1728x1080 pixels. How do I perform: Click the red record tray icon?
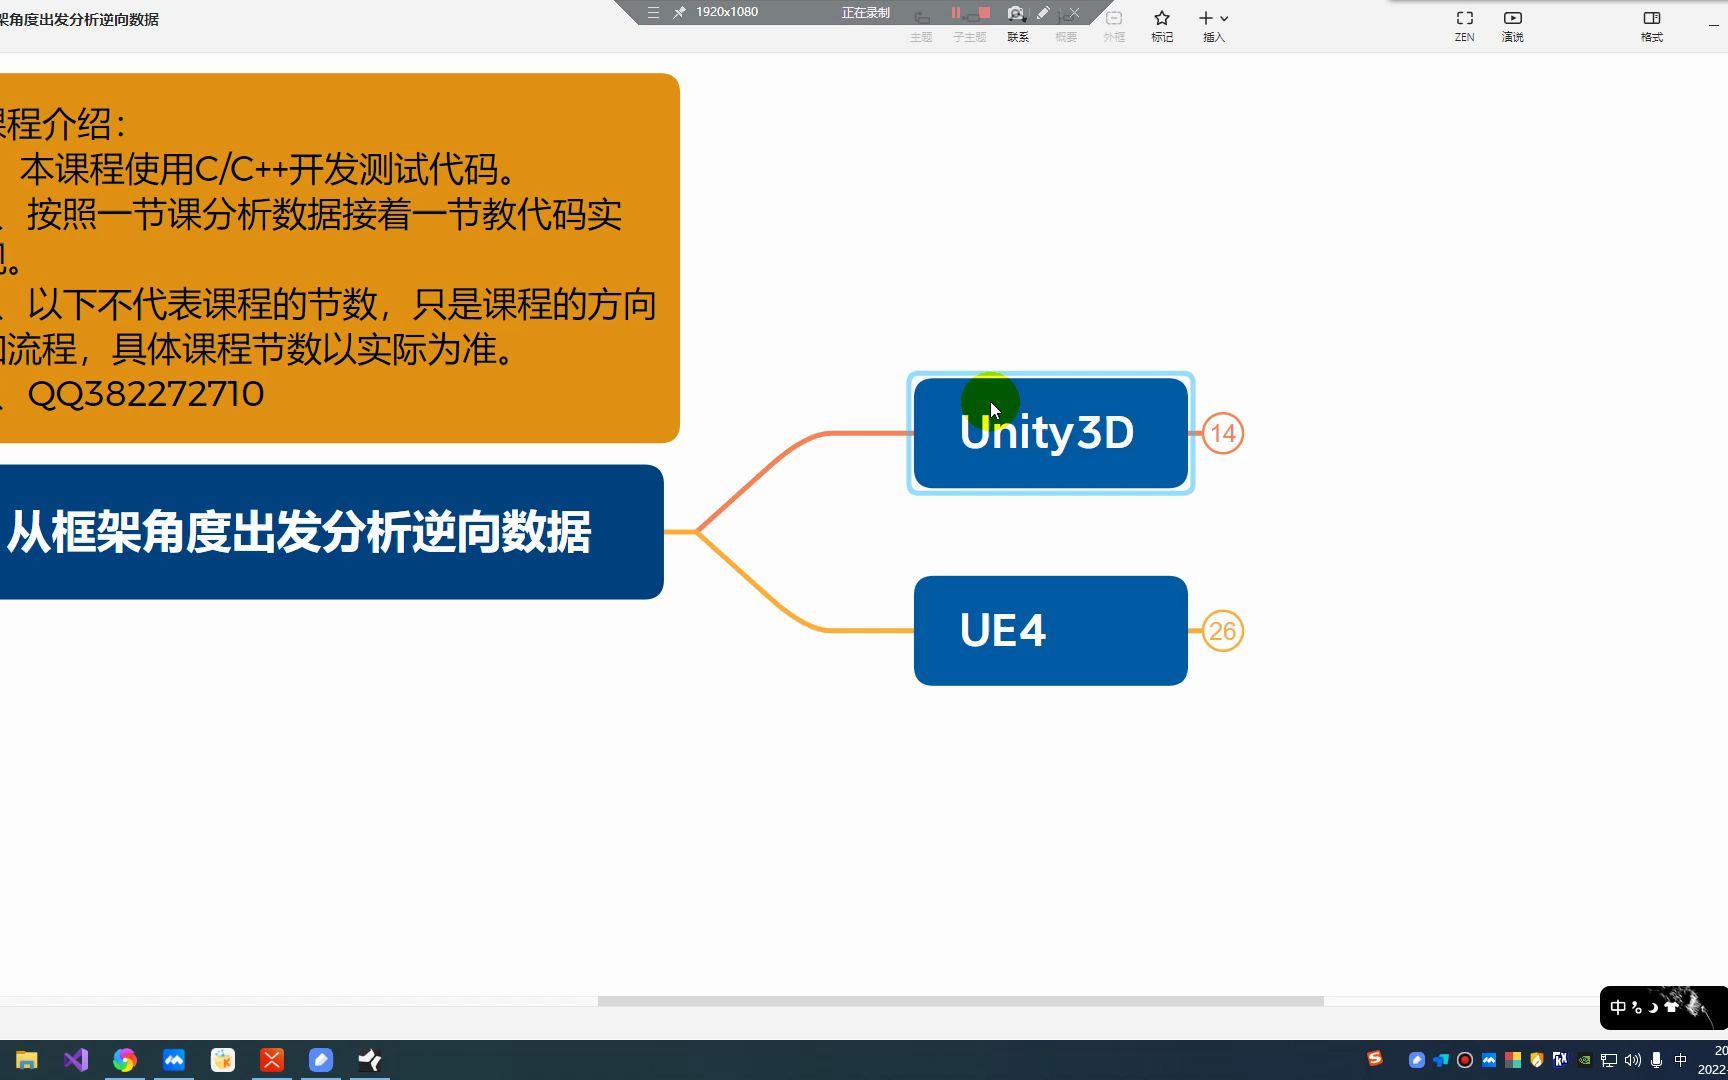click(1465, 1060)
